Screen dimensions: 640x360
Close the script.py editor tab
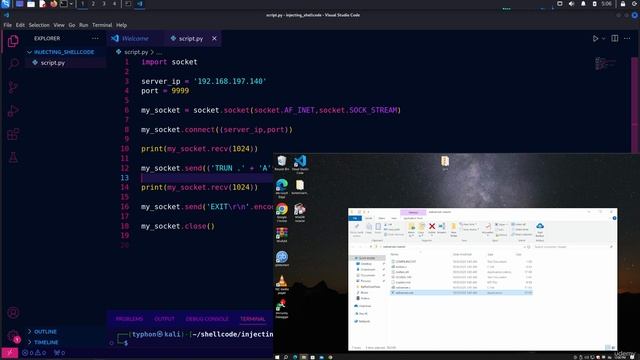tap(214, 38)
